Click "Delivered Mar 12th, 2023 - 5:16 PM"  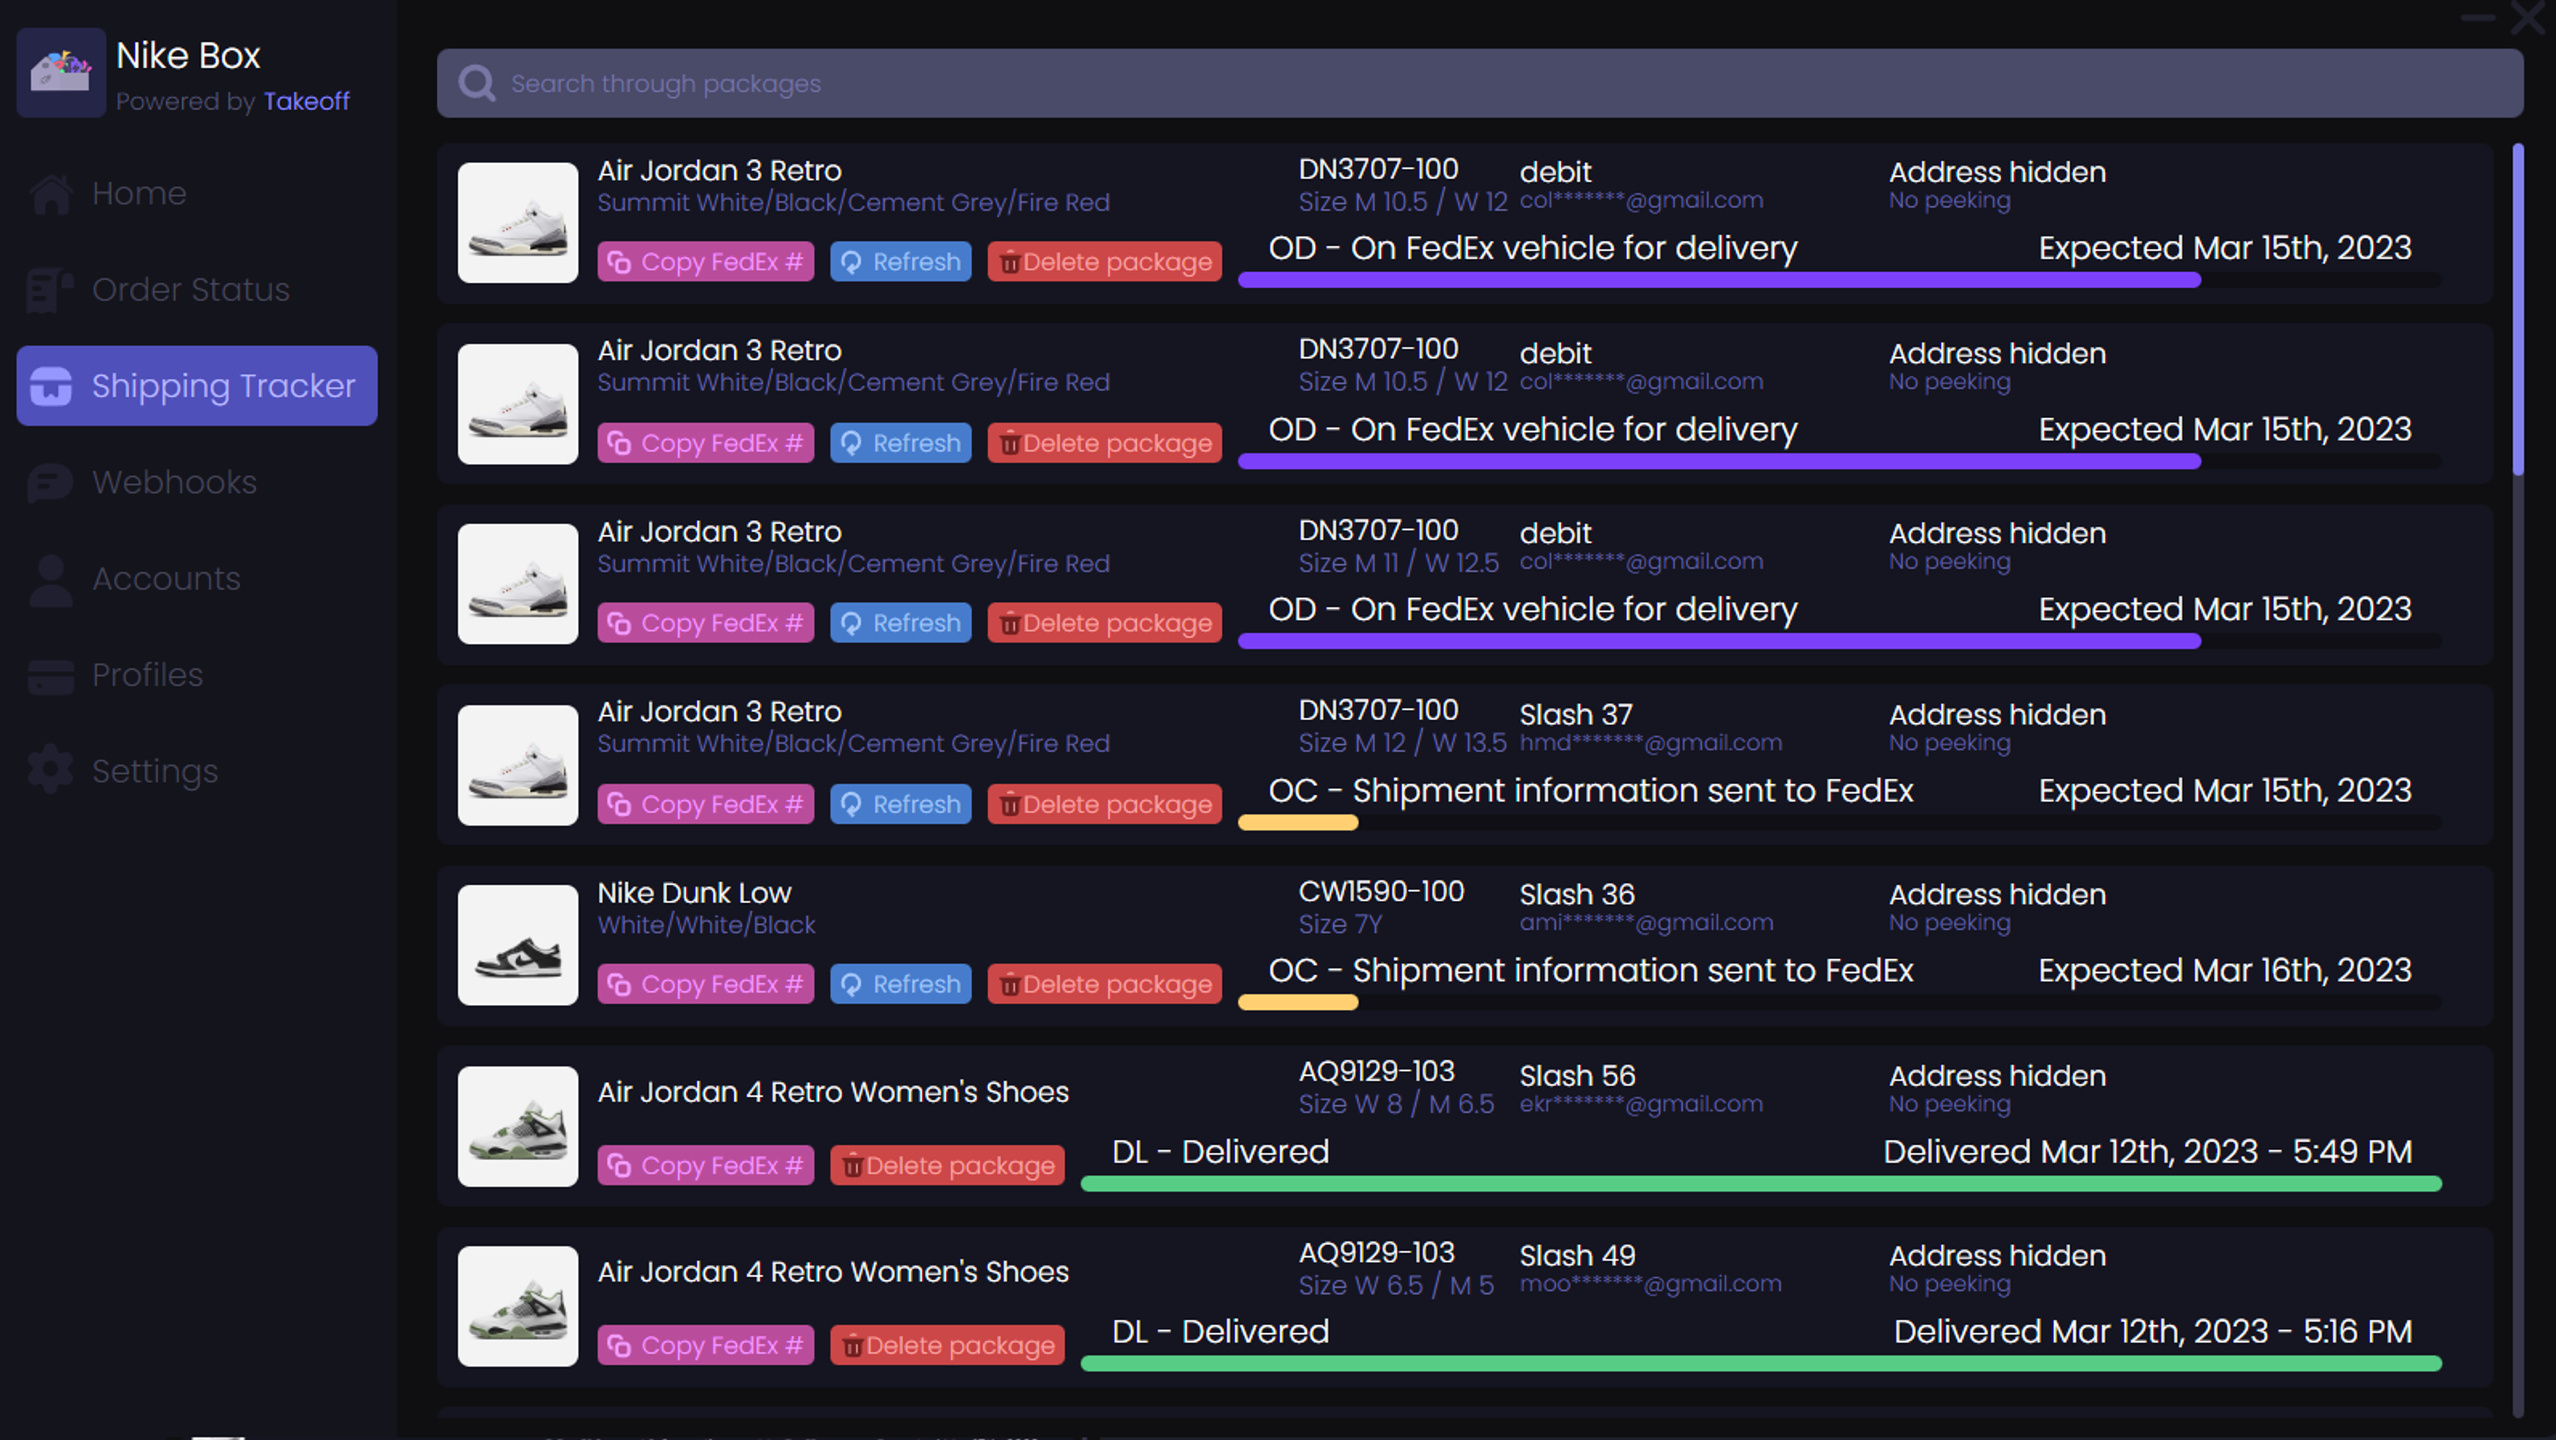2153,1332
